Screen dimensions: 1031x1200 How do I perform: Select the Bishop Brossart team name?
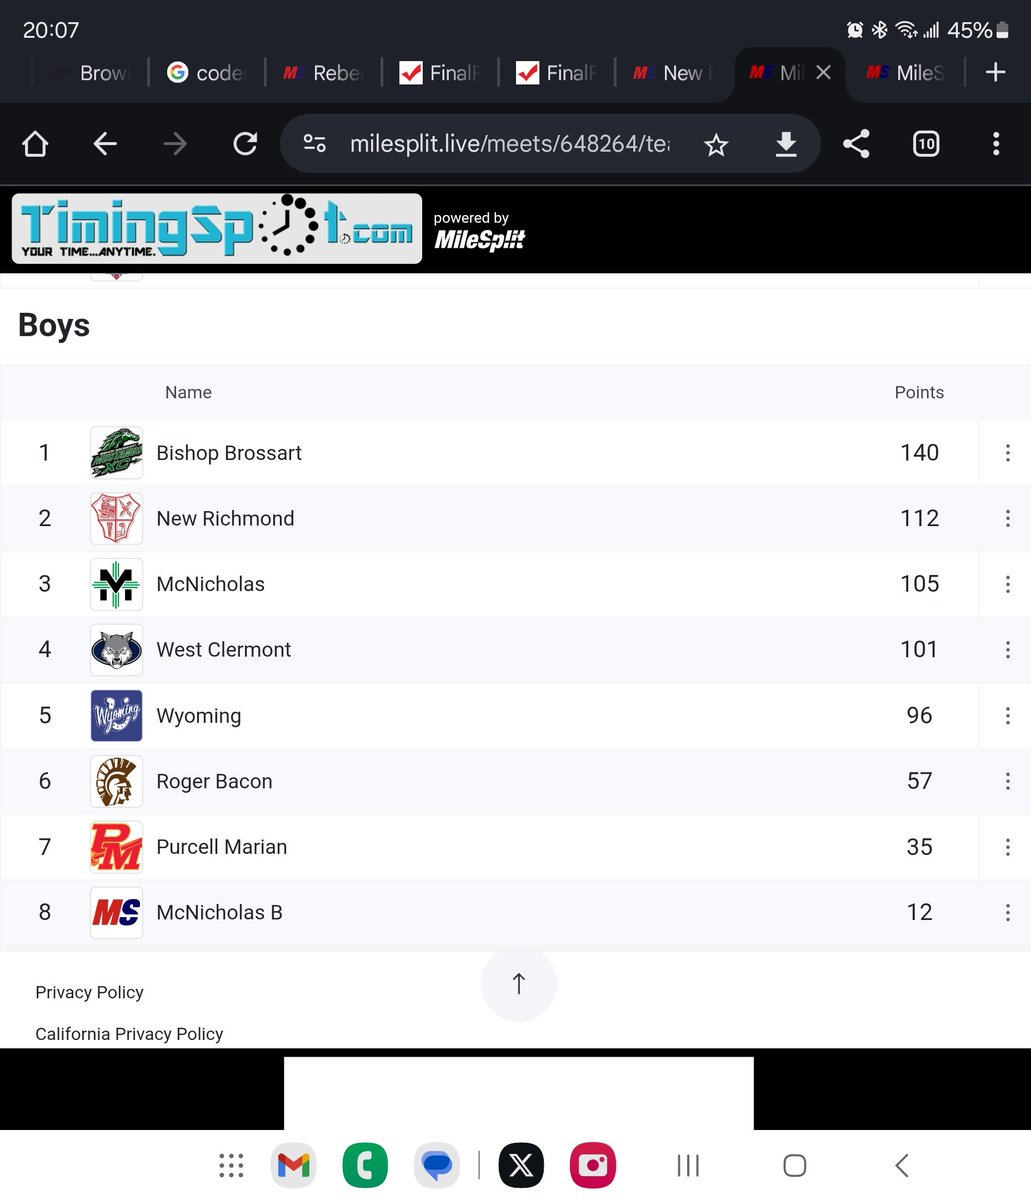[x=229, y=453]
